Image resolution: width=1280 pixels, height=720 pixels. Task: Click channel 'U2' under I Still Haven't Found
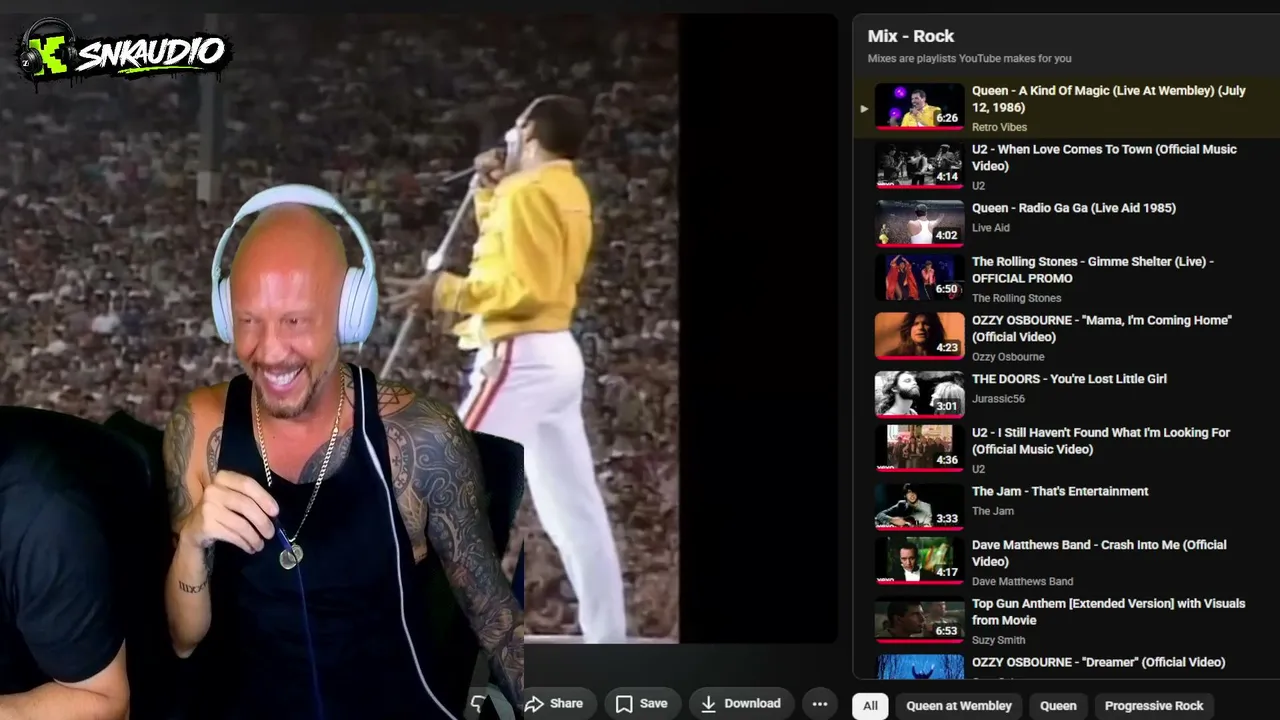click(x=978, y=469)
